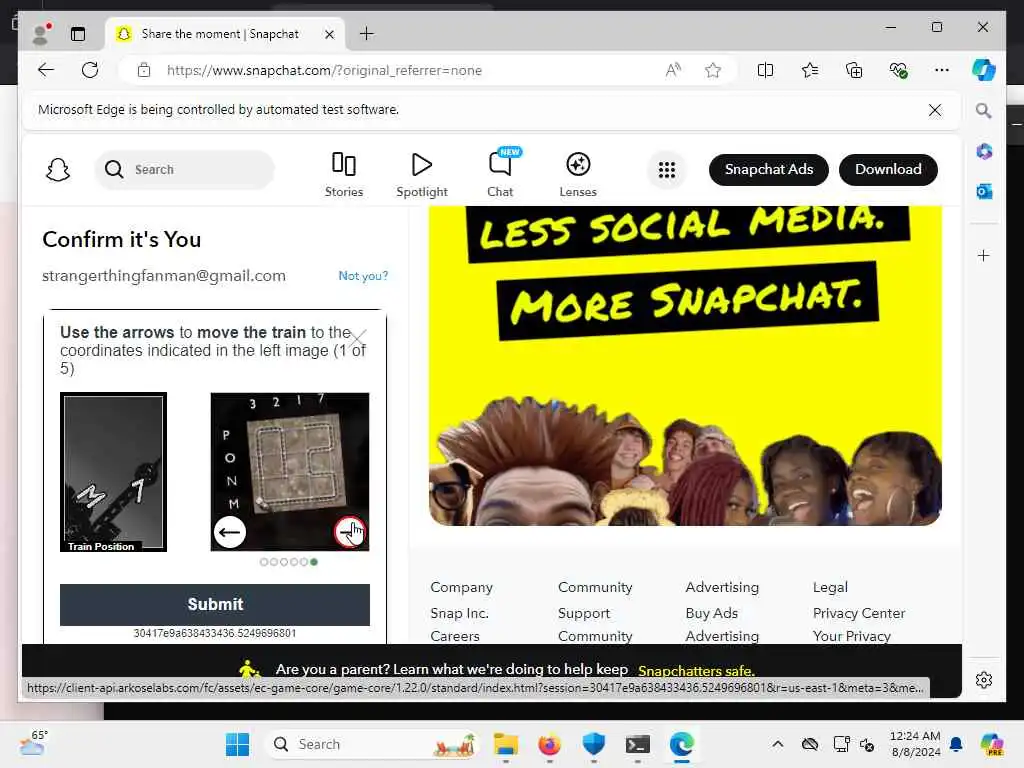1024x768 pixels.
Task: Click the Buy Ads footer link
Action: pyautogui.click(x=711, y=613)
